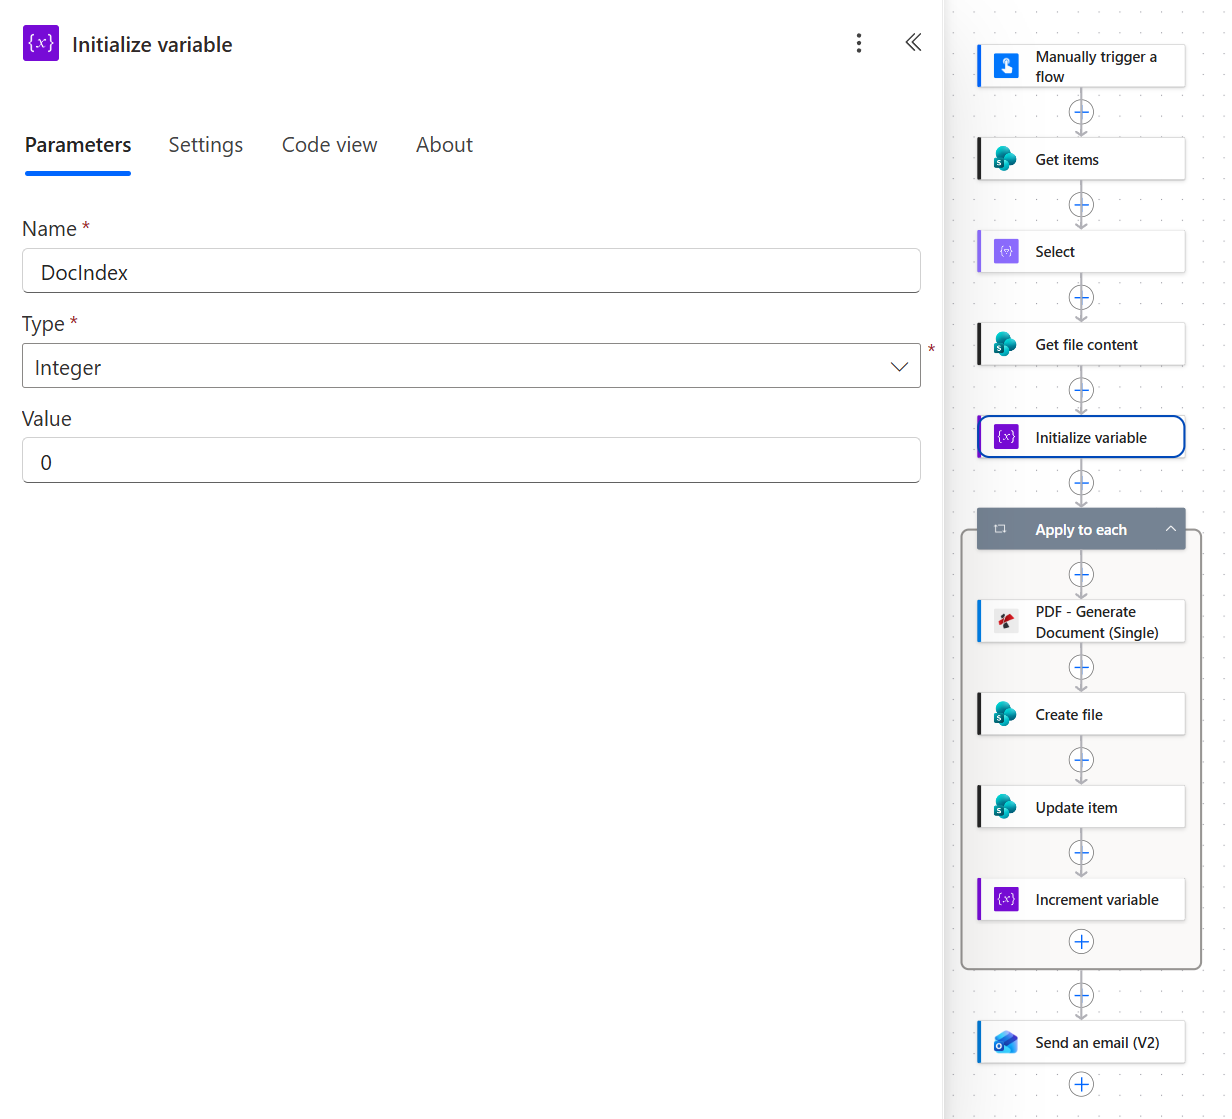1232x1119 pixels.
Task: Click the PDF Generate Document icon
Action: 1006,621
